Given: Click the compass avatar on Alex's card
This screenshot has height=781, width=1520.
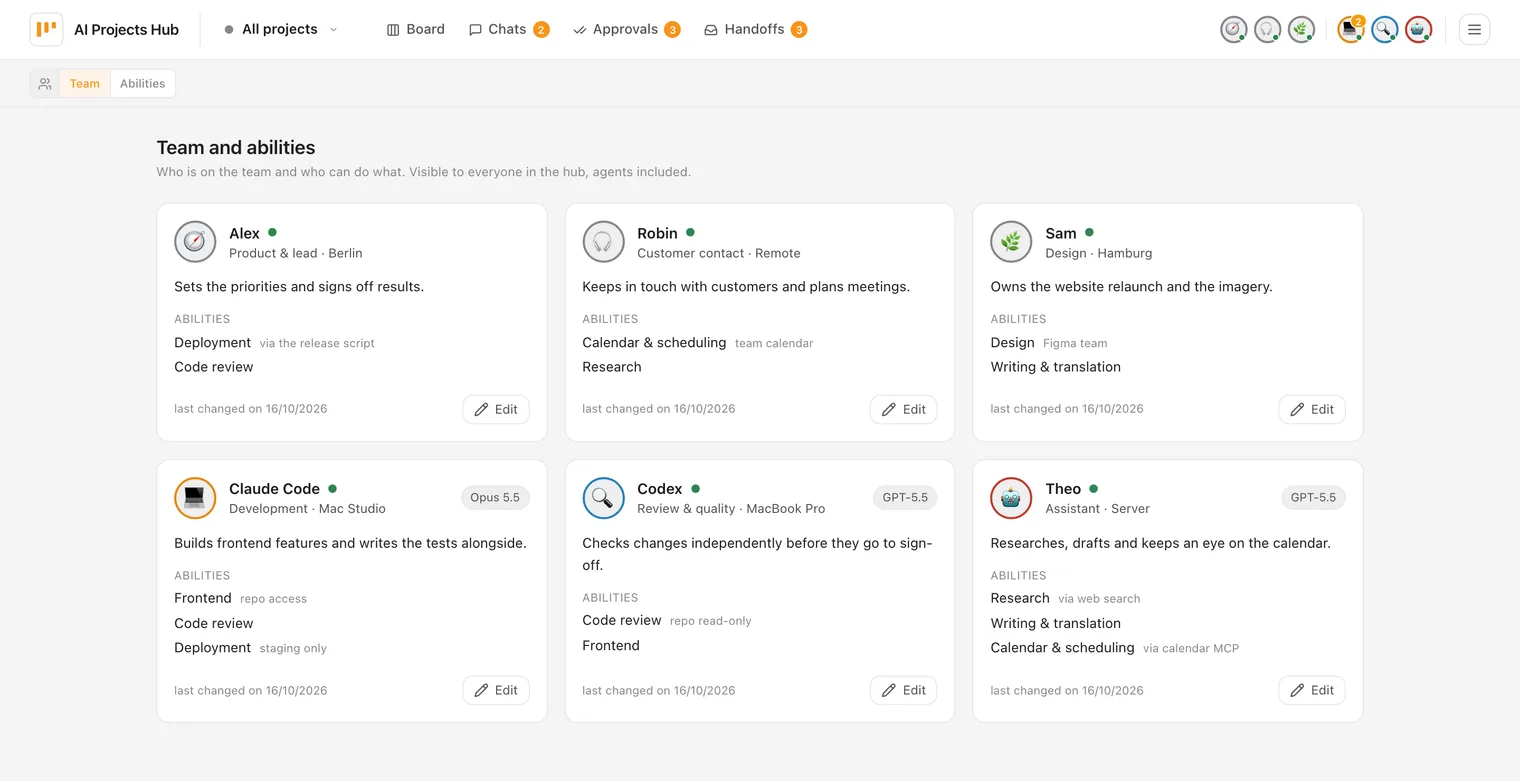Looking at the screenshot, I should pyautogui.click(x=195, y=242).
